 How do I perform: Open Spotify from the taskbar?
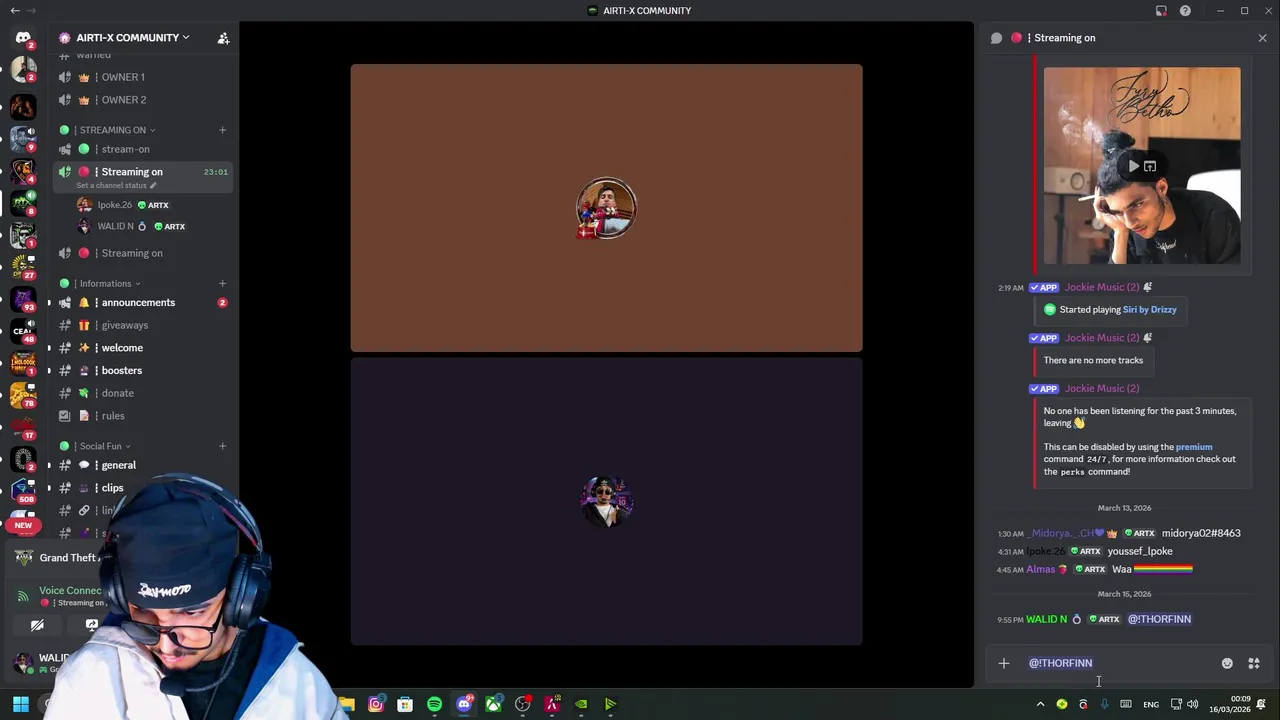point(434,704)
